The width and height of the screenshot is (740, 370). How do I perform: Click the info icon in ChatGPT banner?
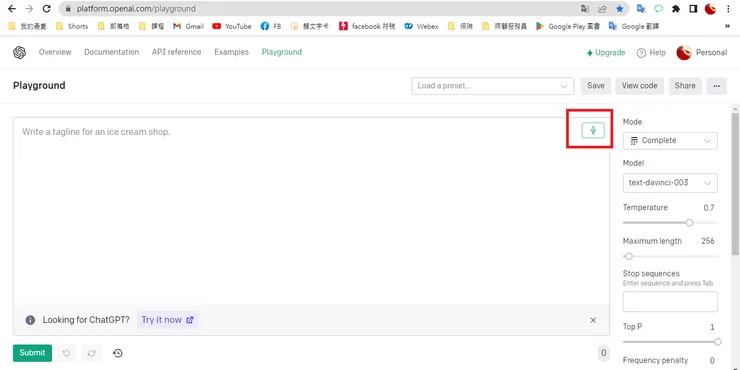click(30, 320)
